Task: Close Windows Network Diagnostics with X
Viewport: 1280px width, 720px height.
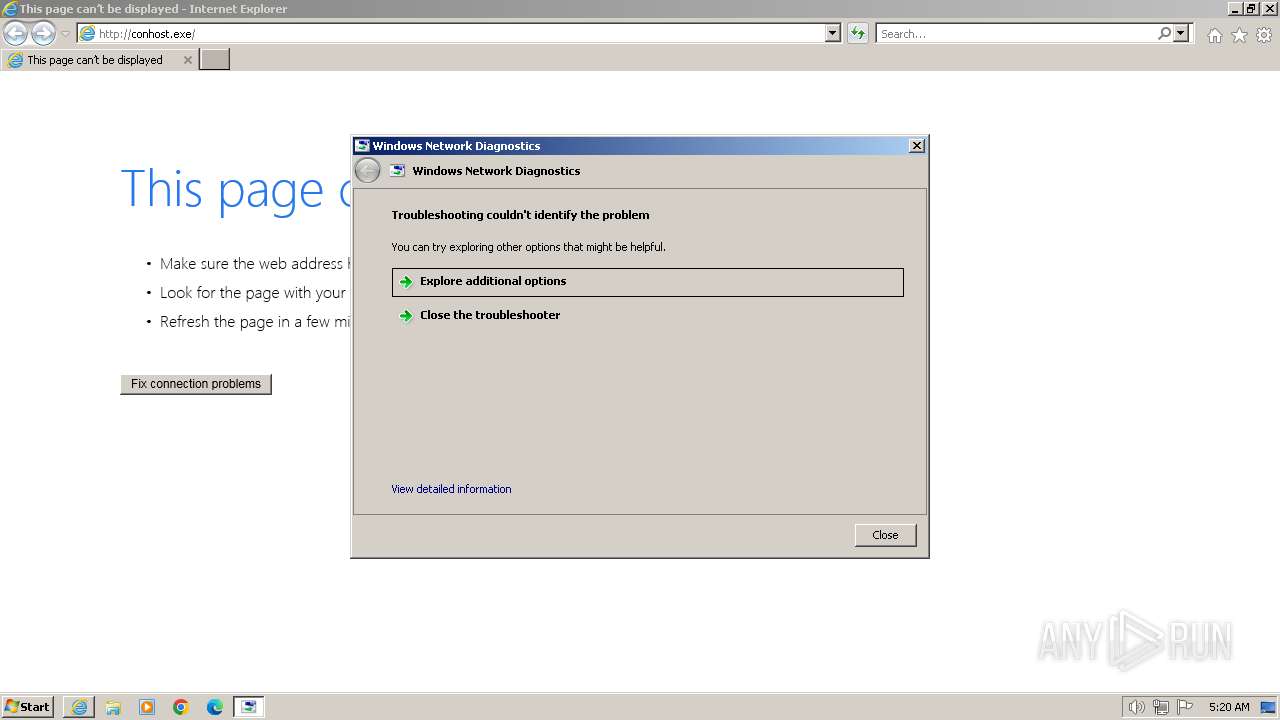Action: tap(916, 146)
